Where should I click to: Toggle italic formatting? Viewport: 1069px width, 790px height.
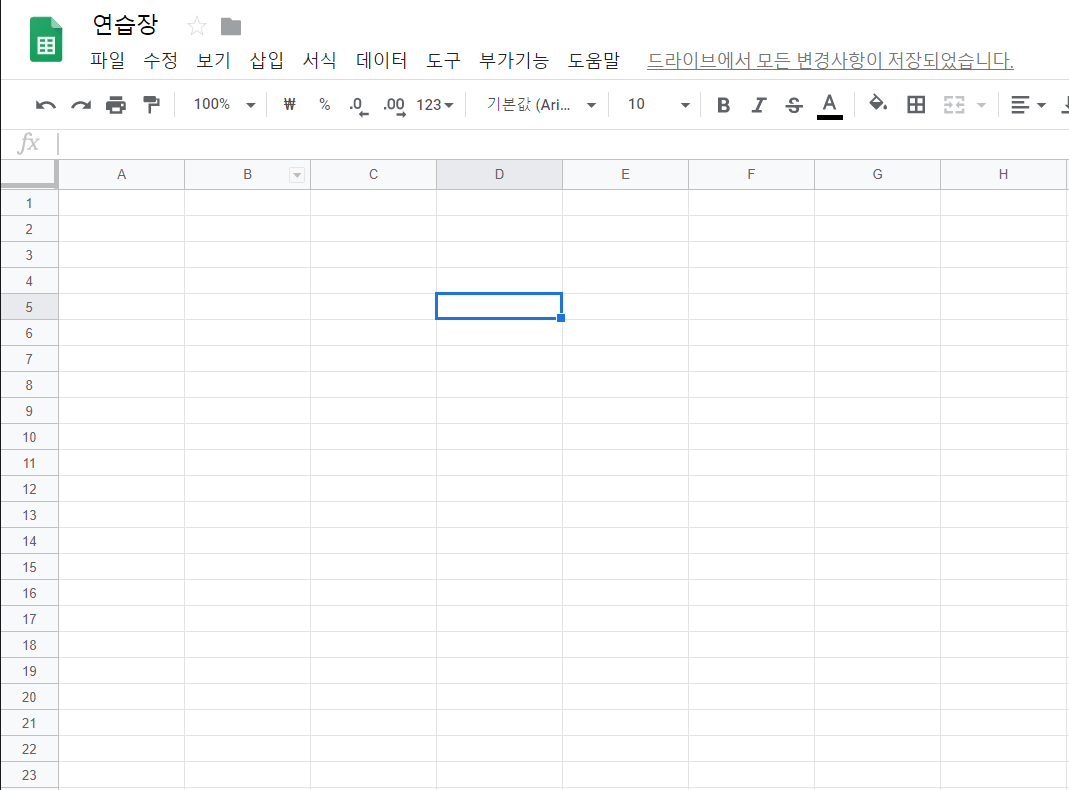(x=759, y=105)
